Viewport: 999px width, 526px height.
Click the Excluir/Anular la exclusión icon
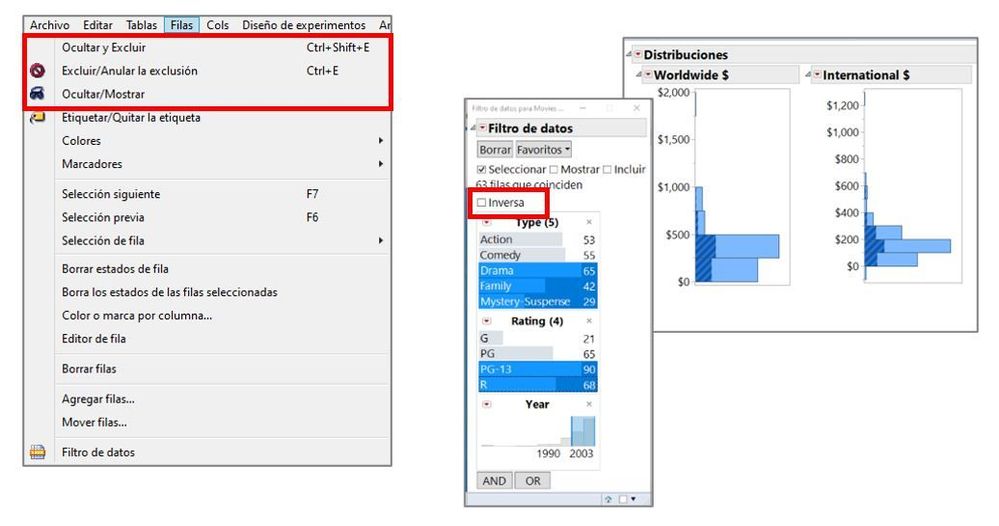pyautogui.click(x=38, y=71)
